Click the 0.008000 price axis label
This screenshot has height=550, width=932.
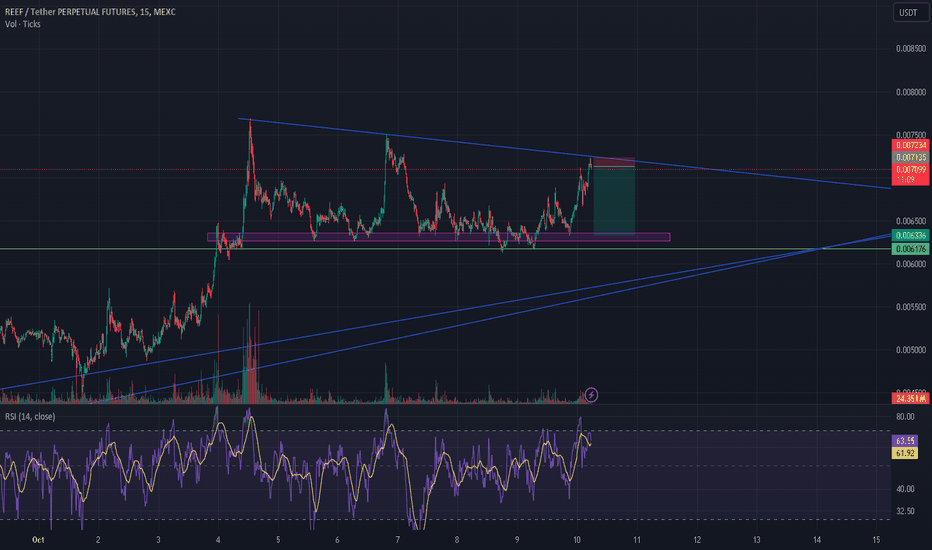911,92
